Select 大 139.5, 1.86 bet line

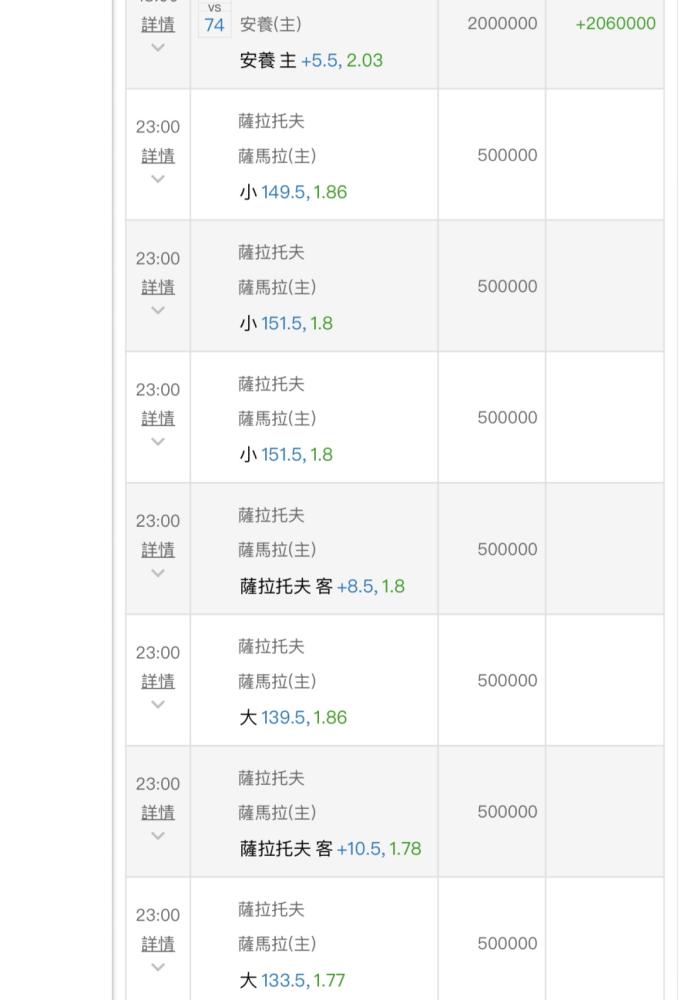(293, 717)
